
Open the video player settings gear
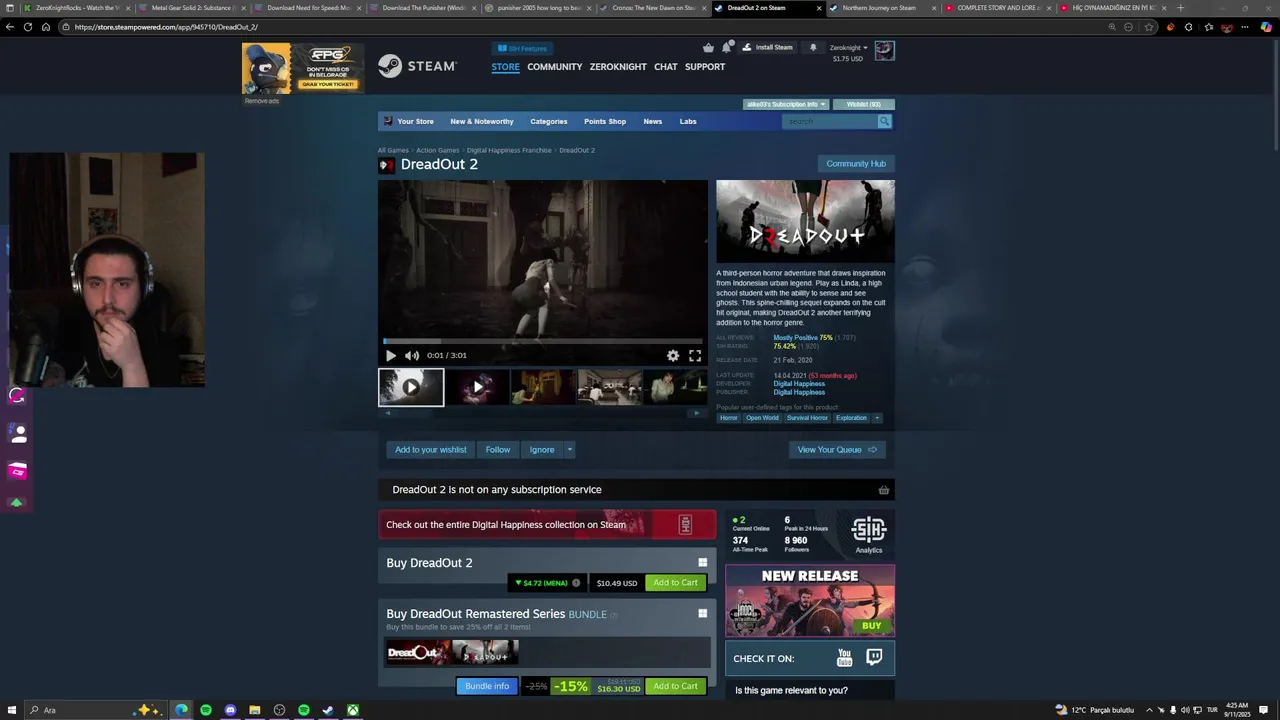[x=673, y=355]
